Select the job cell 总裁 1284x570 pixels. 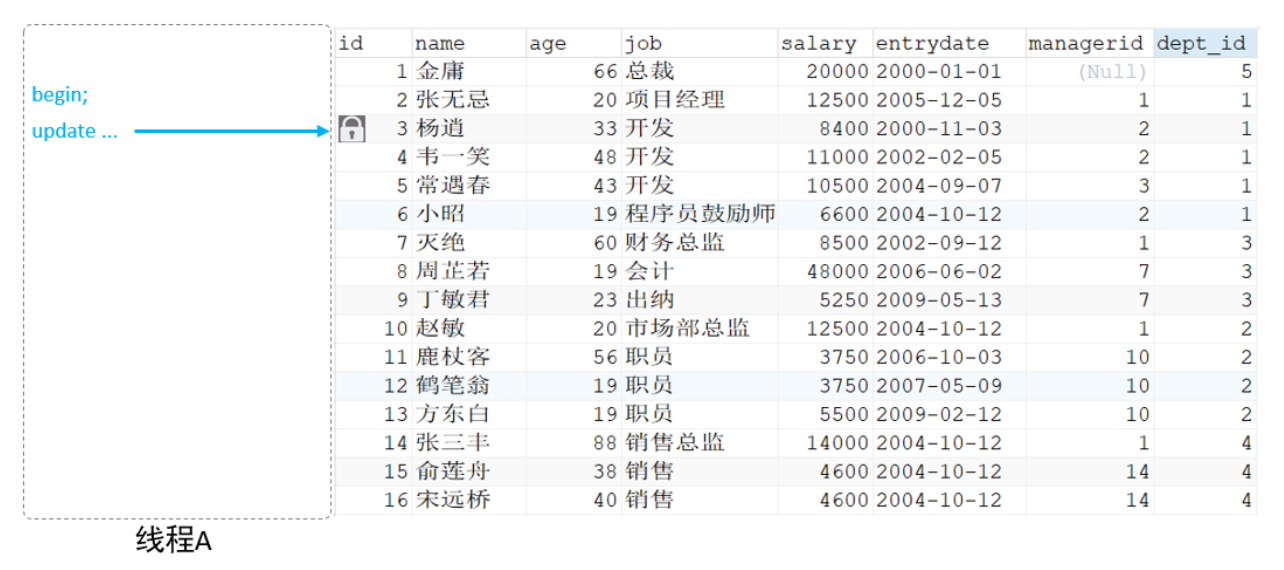(x=650, y=72)
